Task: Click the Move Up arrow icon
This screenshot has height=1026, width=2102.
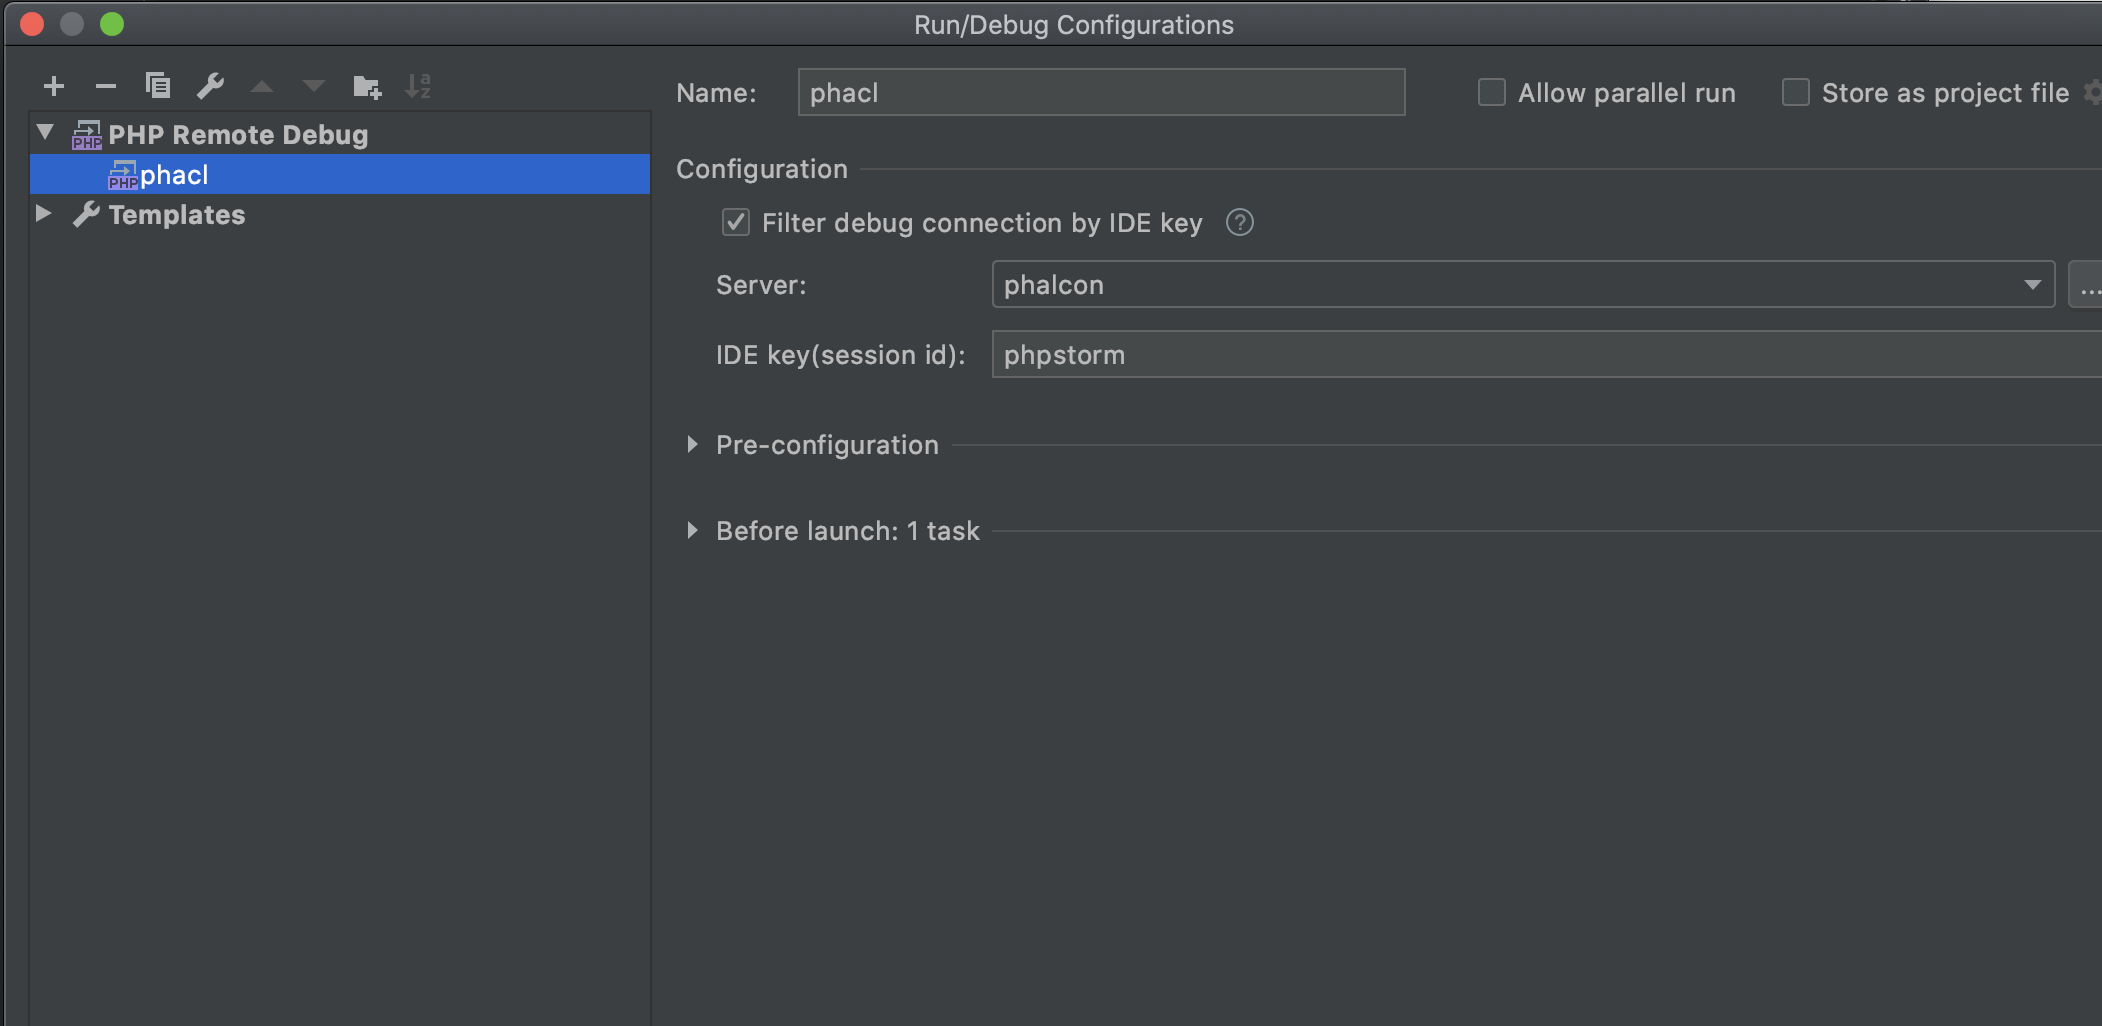Action: pos(262,87)
